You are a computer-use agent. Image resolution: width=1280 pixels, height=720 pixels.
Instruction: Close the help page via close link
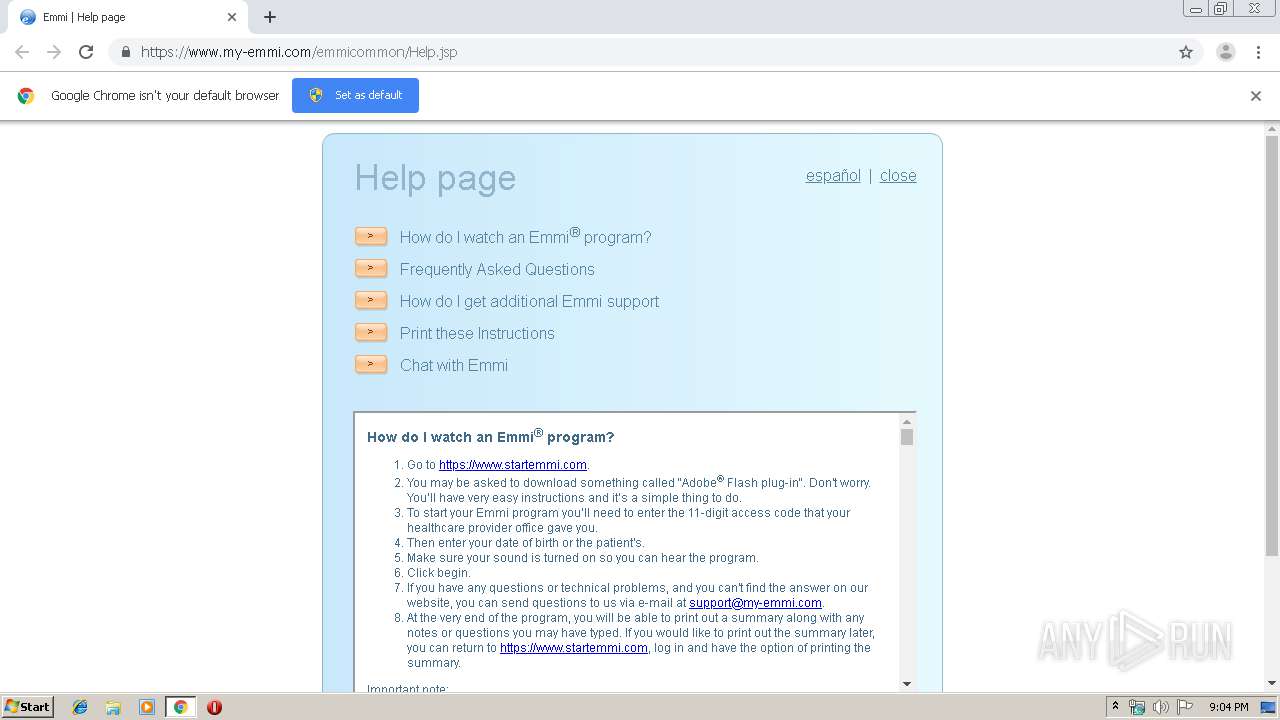point(898,176)
